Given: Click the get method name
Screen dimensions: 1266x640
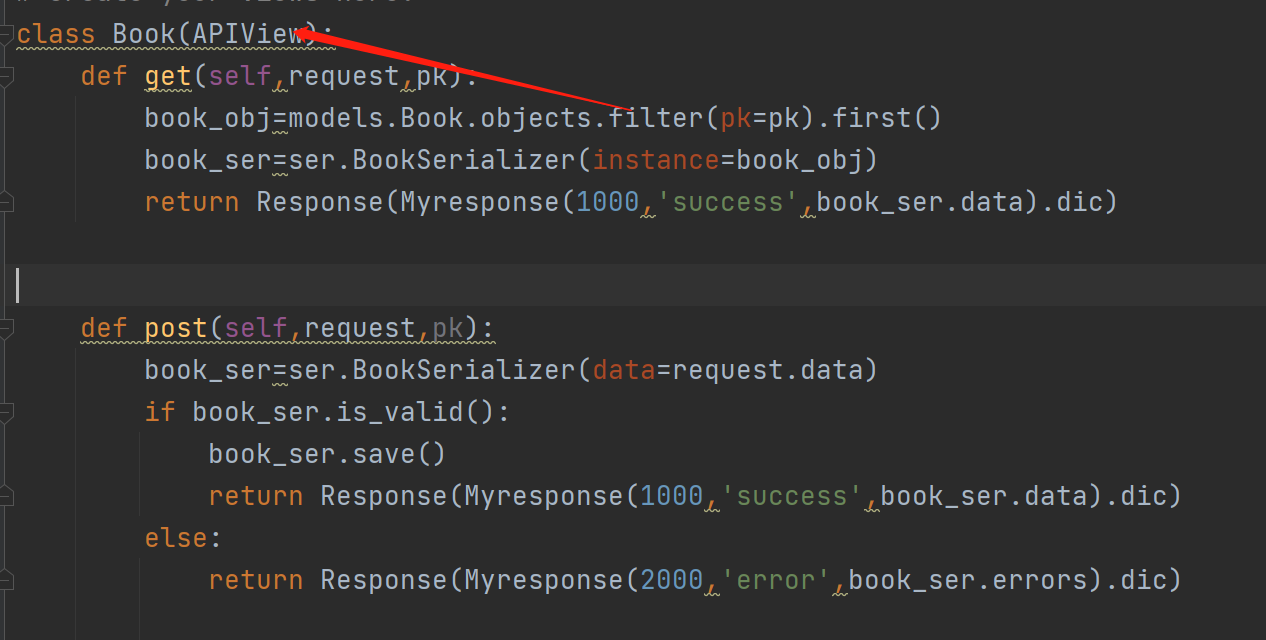Looking at the screenshot, I should pos(168,76).
